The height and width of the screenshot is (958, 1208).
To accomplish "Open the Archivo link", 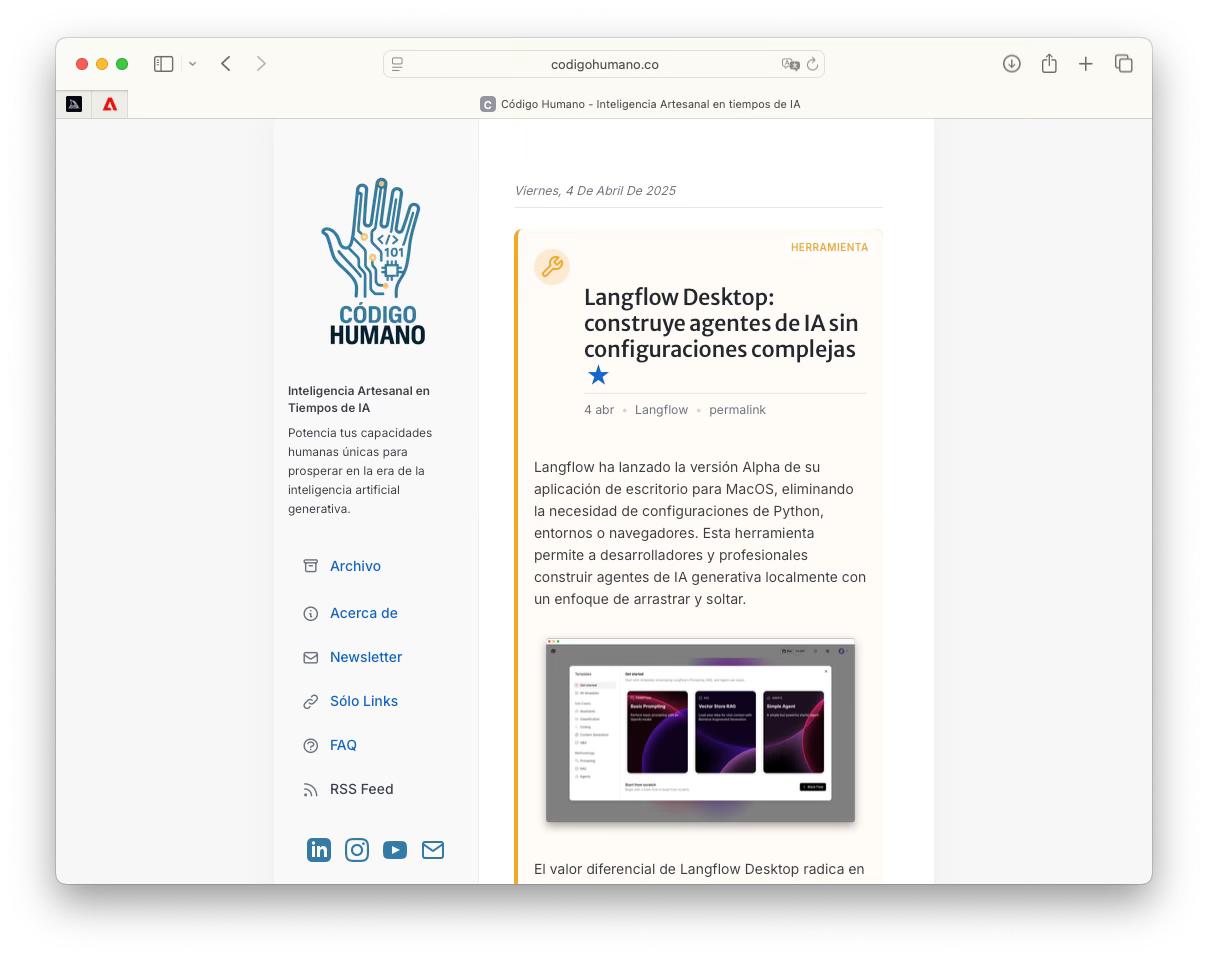I will [355, 566].
